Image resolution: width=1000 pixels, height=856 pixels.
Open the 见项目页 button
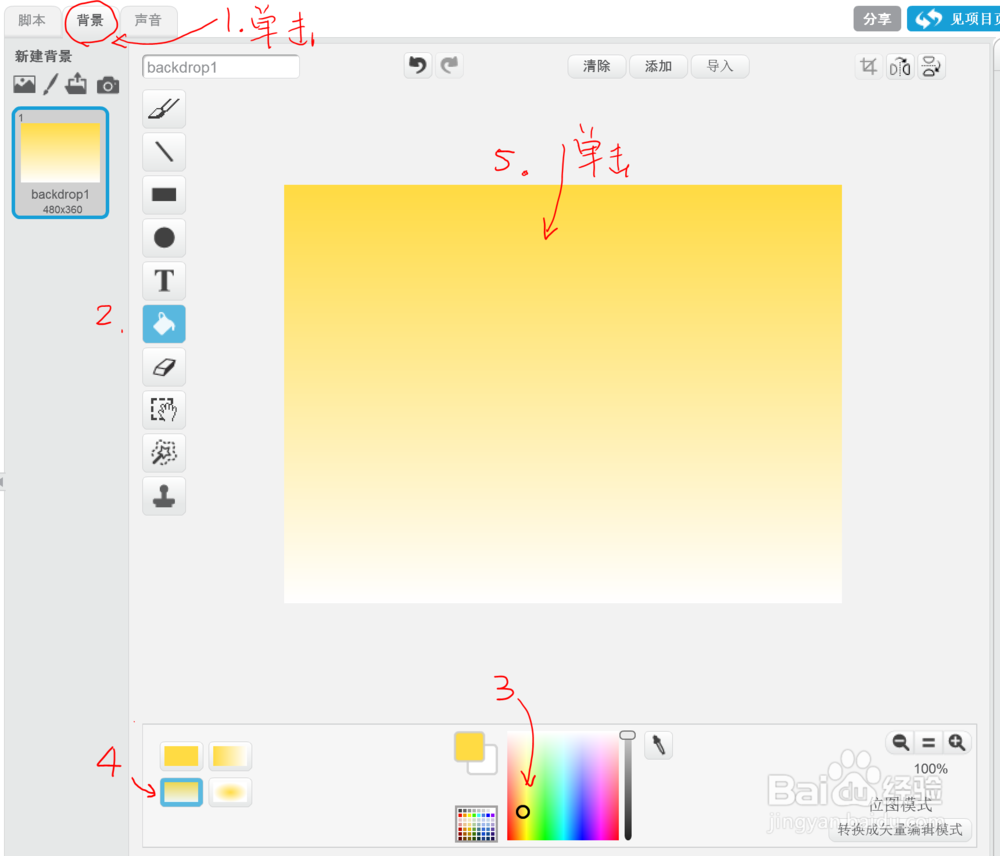point(953,19)
